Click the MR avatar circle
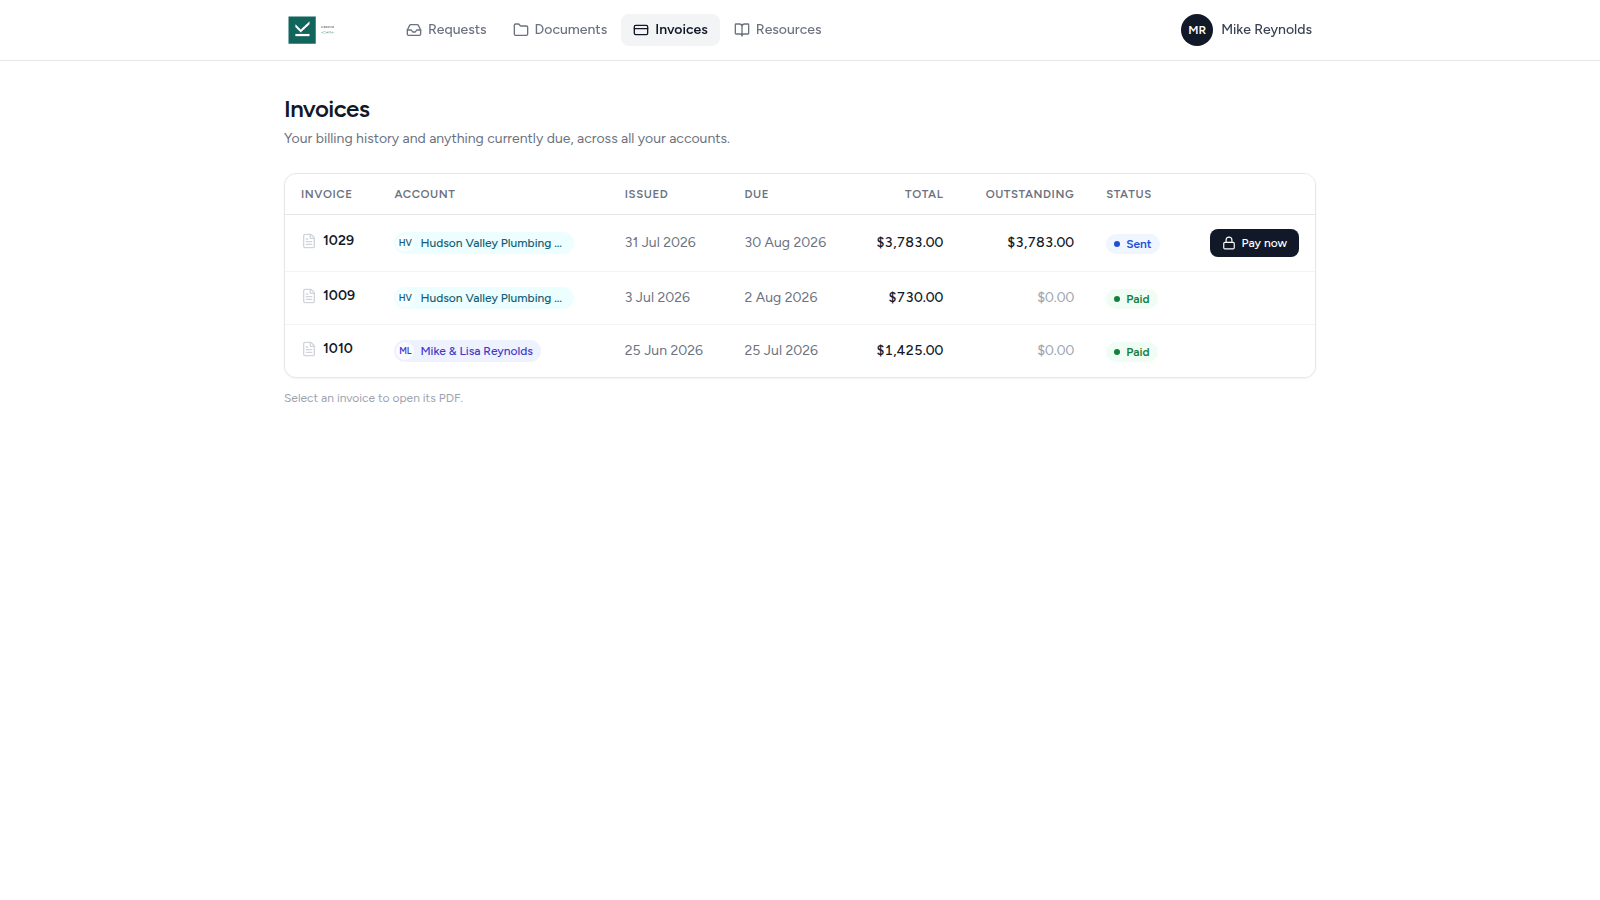The image size is (1600, 900). (1197, 30)
